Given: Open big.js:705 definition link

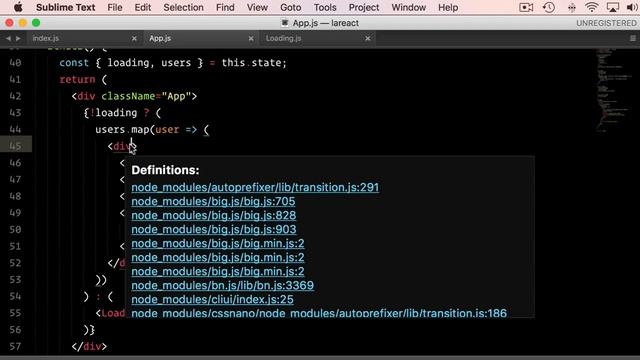Looking at the screenshot, I should pos(213,201).
